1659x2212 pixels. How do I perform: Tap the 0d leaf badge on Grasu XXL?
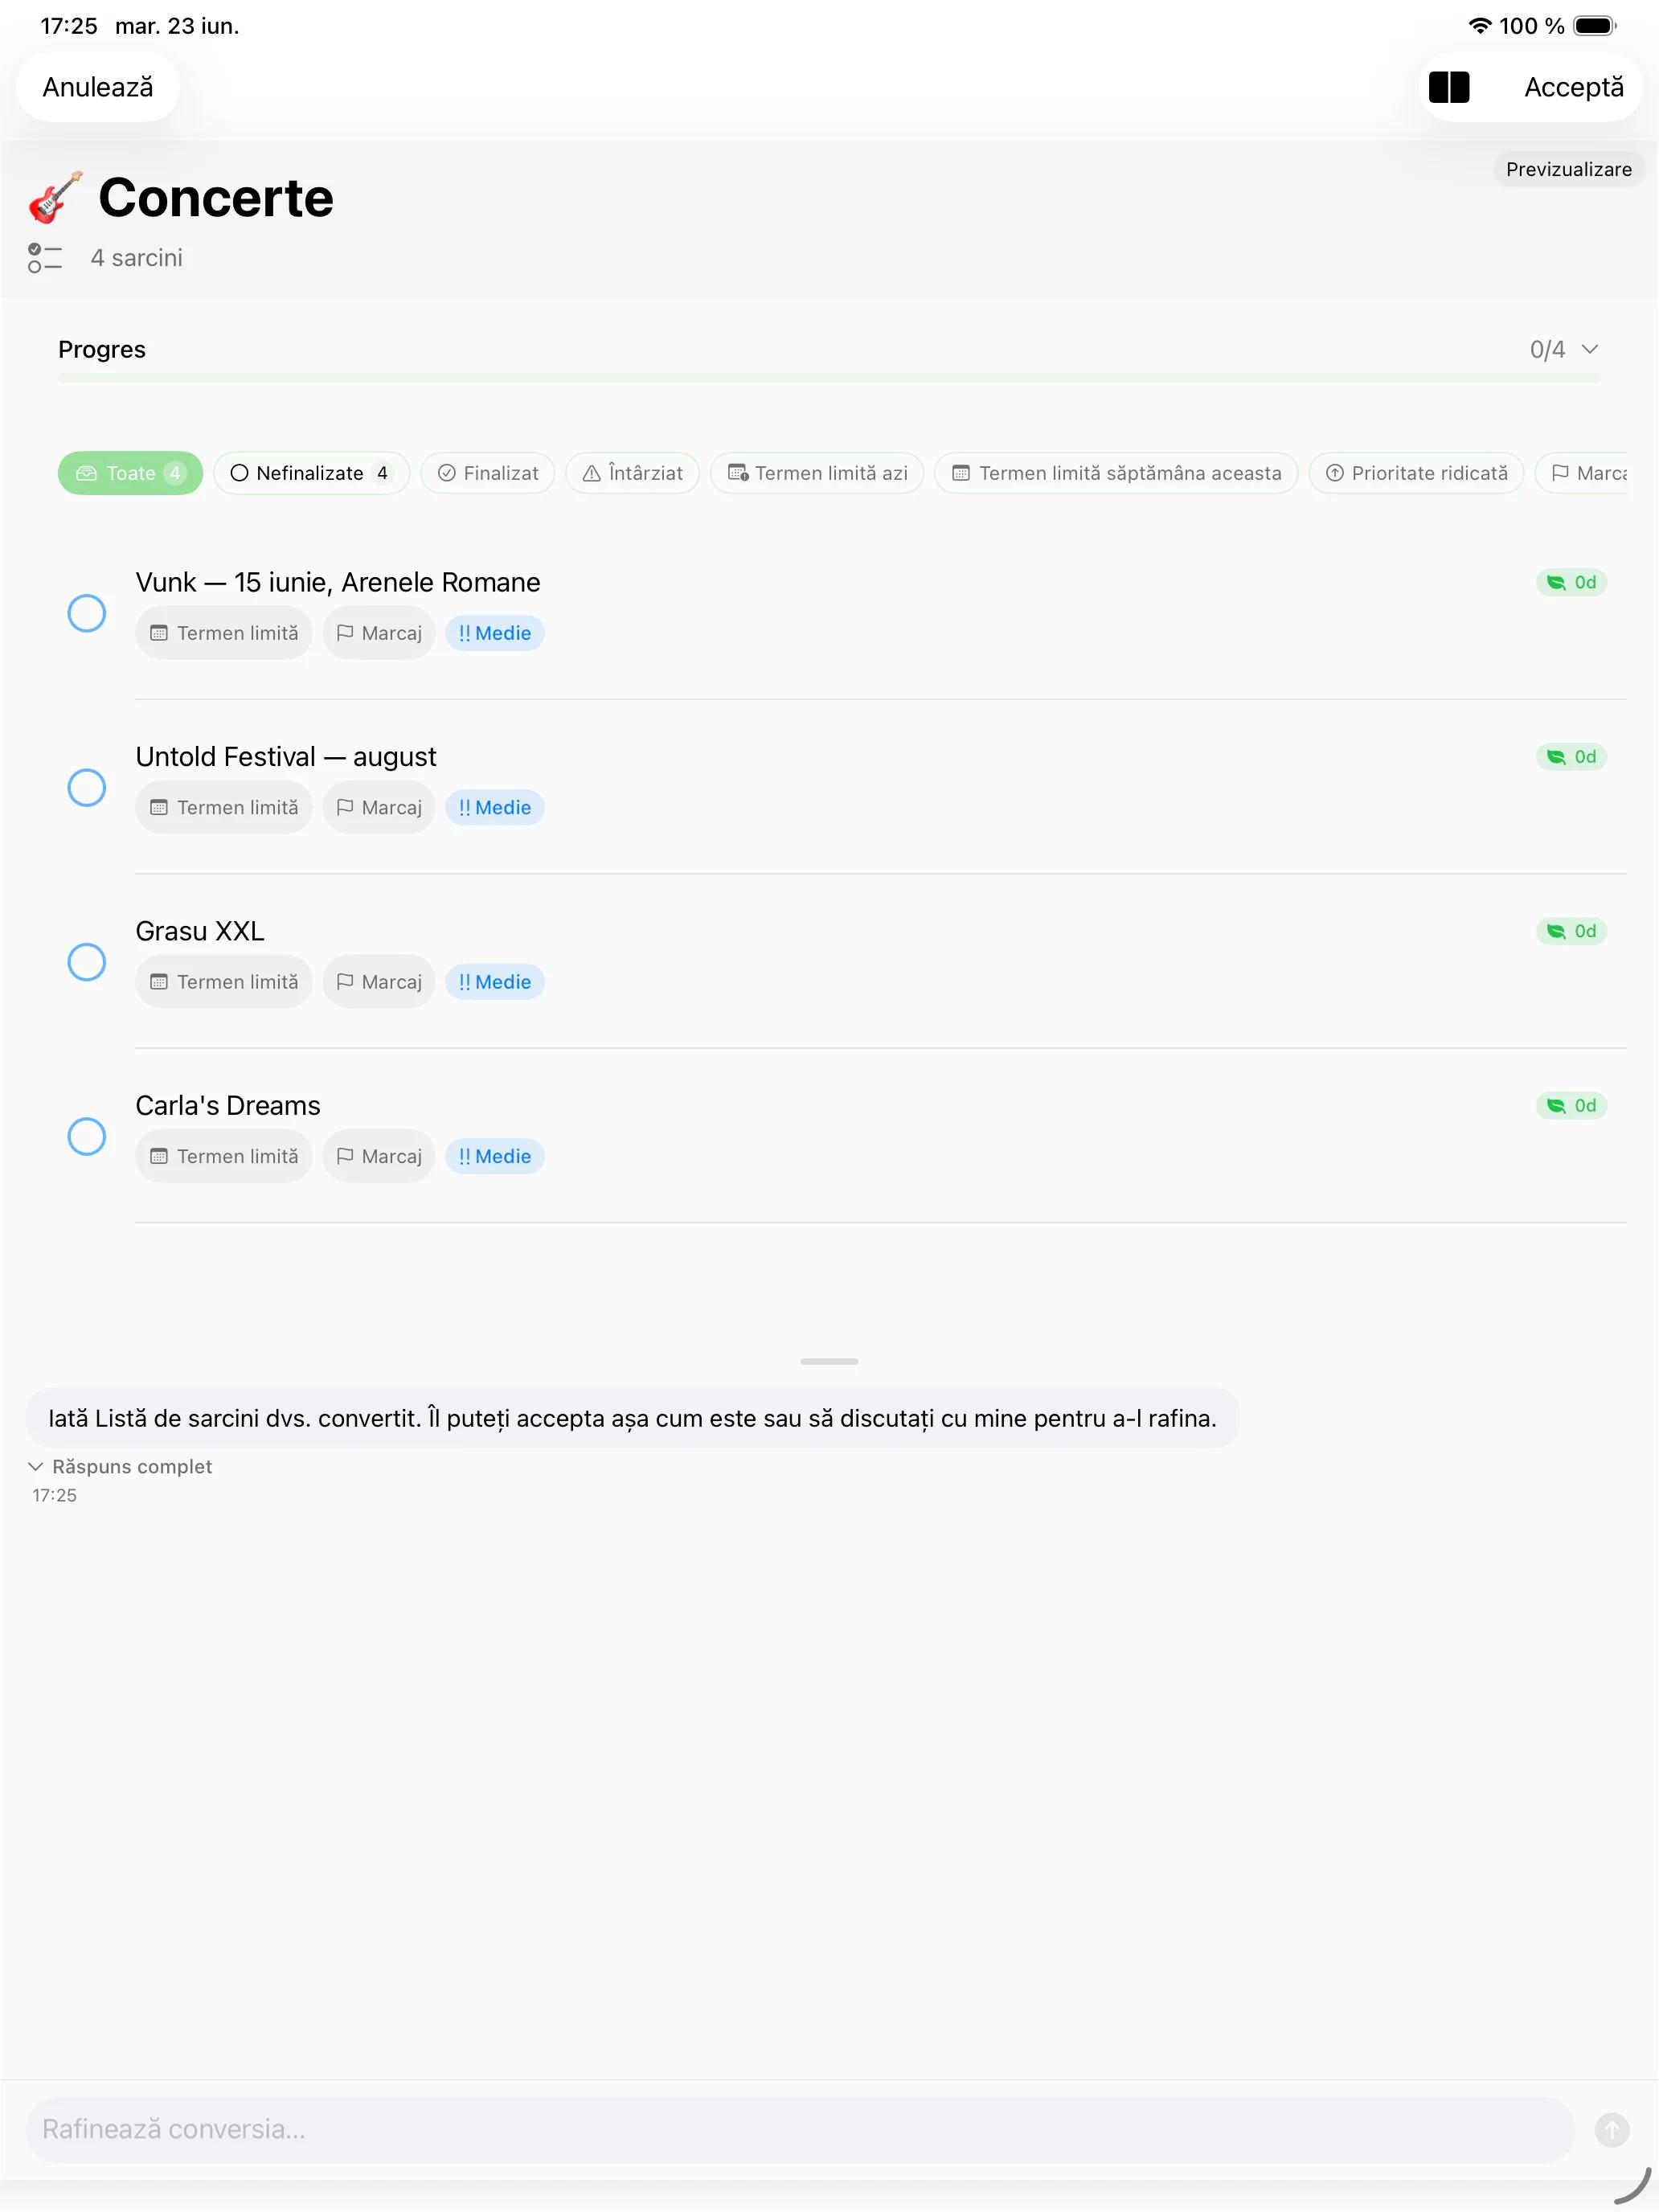click(1571, 931)
